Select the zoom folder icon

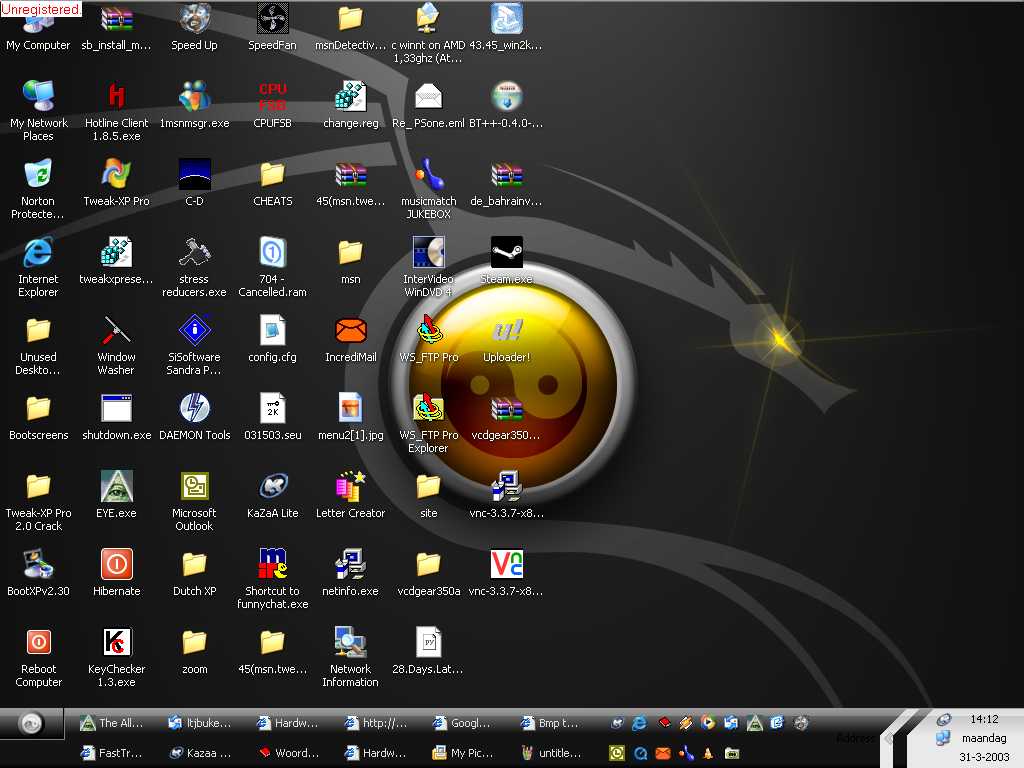click(x=194, y=643)
